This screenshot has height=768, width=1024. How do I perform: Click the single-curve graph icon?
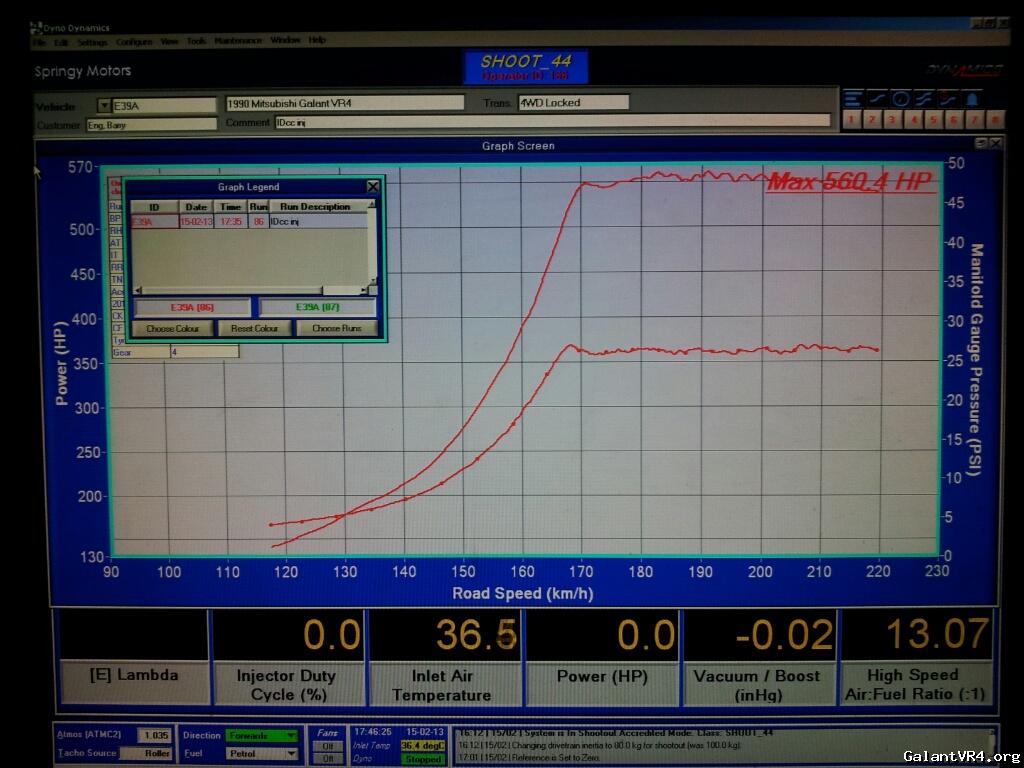(x=876, y=99)
